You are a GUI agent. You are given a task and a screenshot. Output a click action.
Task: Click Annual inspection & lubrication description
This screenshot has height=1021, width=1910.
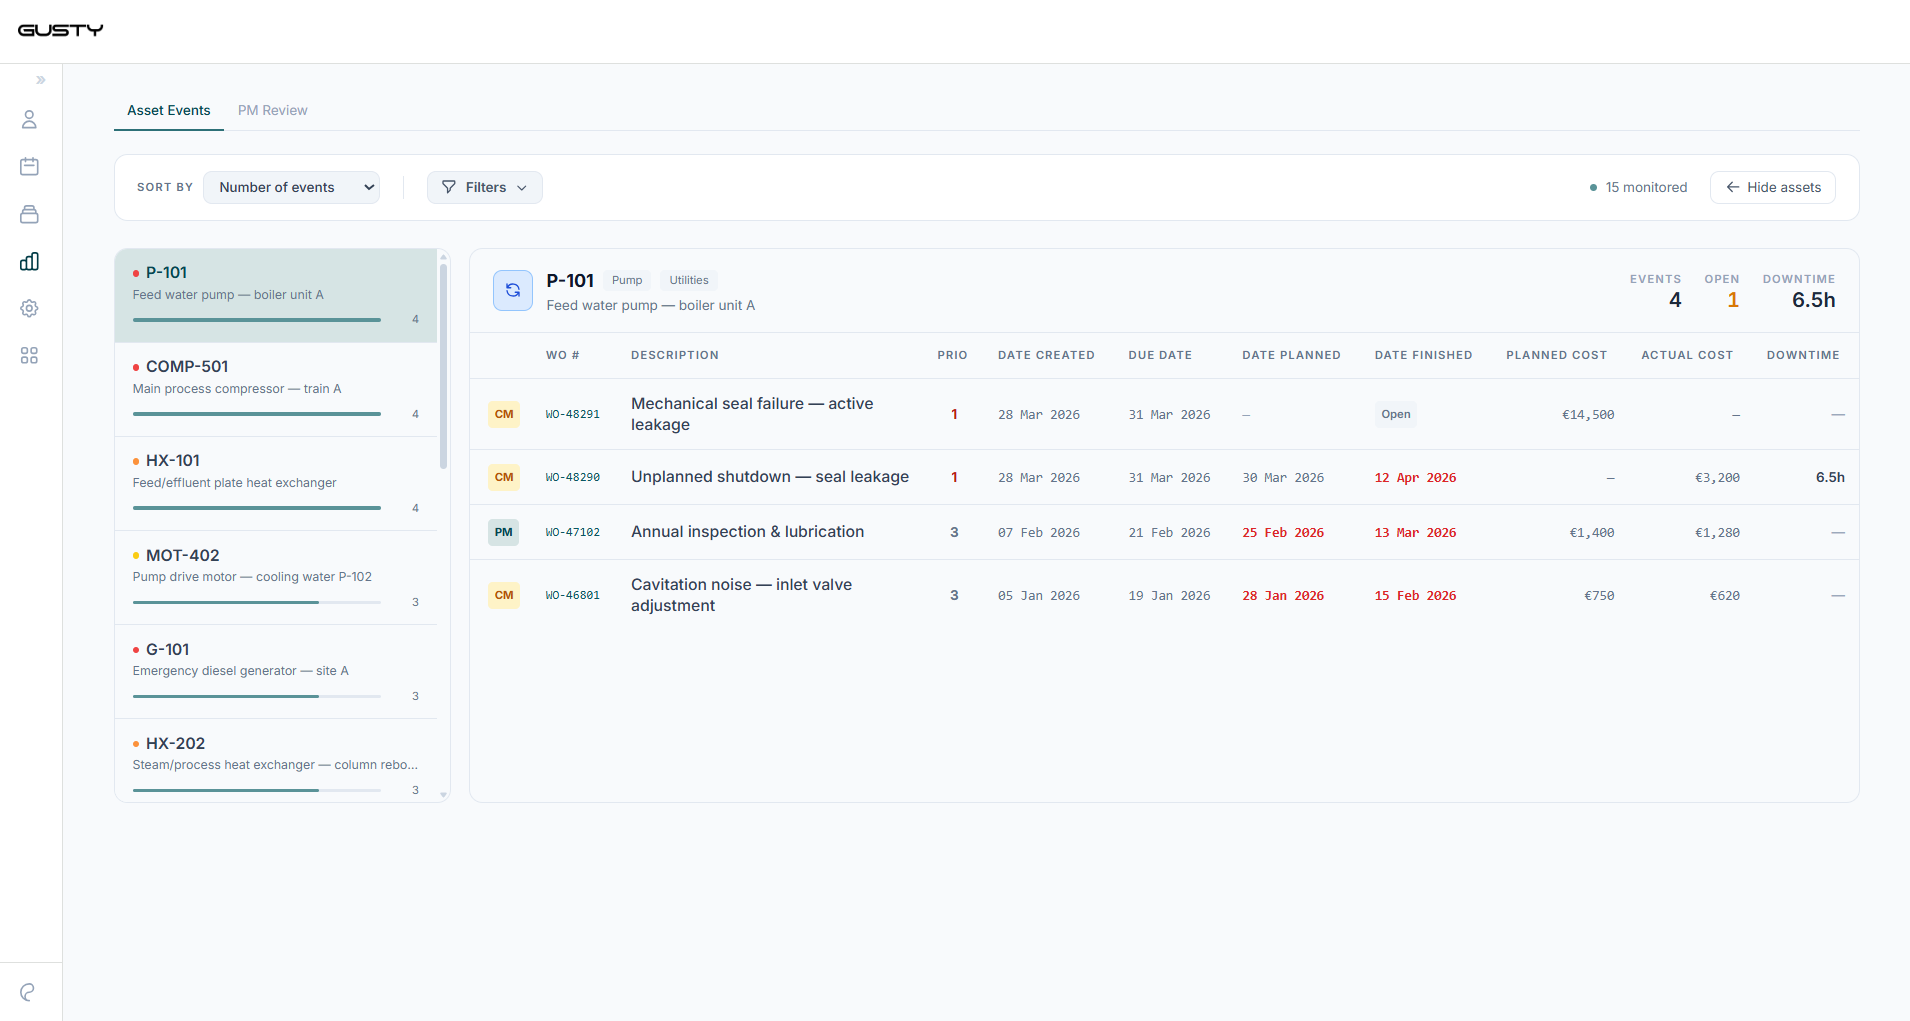point(747,532)
